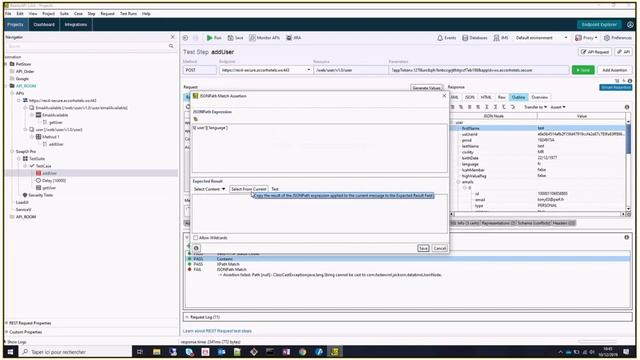Switch response view to Raw tab
This screenshot has width=640, height=360.
coord(501,97)
